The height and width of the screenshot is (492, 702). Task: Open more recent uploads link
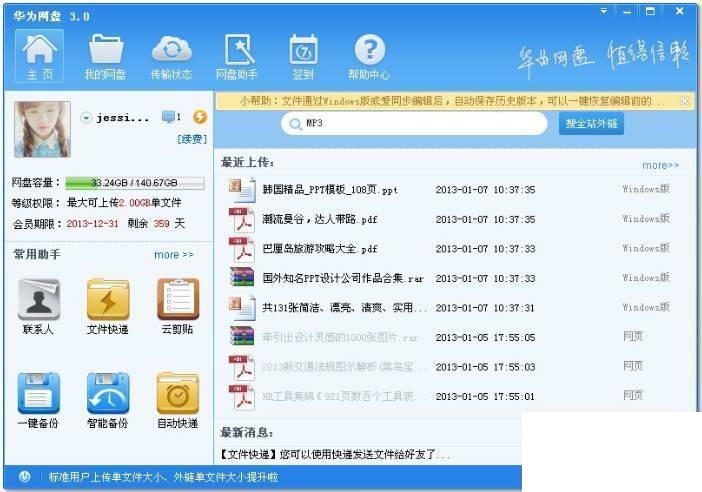(x=660, y=165)
